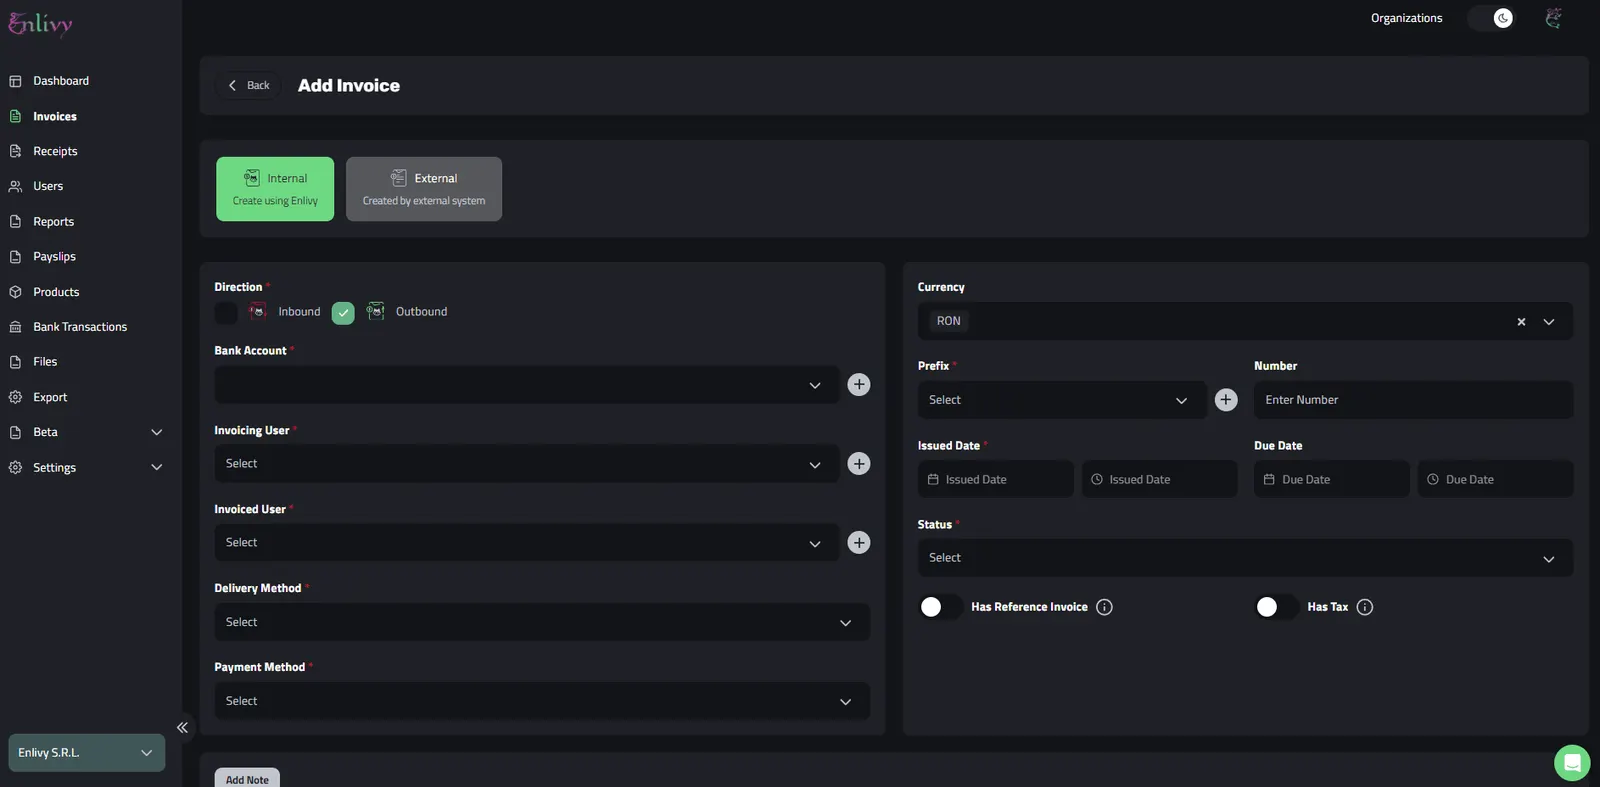Click the Settings sidebar gear icon
Image resolution: width=1600 pixels, height=787 pixels.
pos(15,468)
